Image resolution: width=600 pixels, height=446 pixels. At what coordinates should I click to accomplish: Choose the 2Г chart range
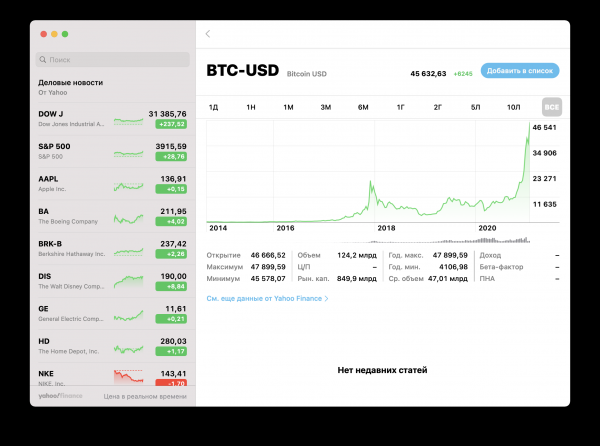438,107
